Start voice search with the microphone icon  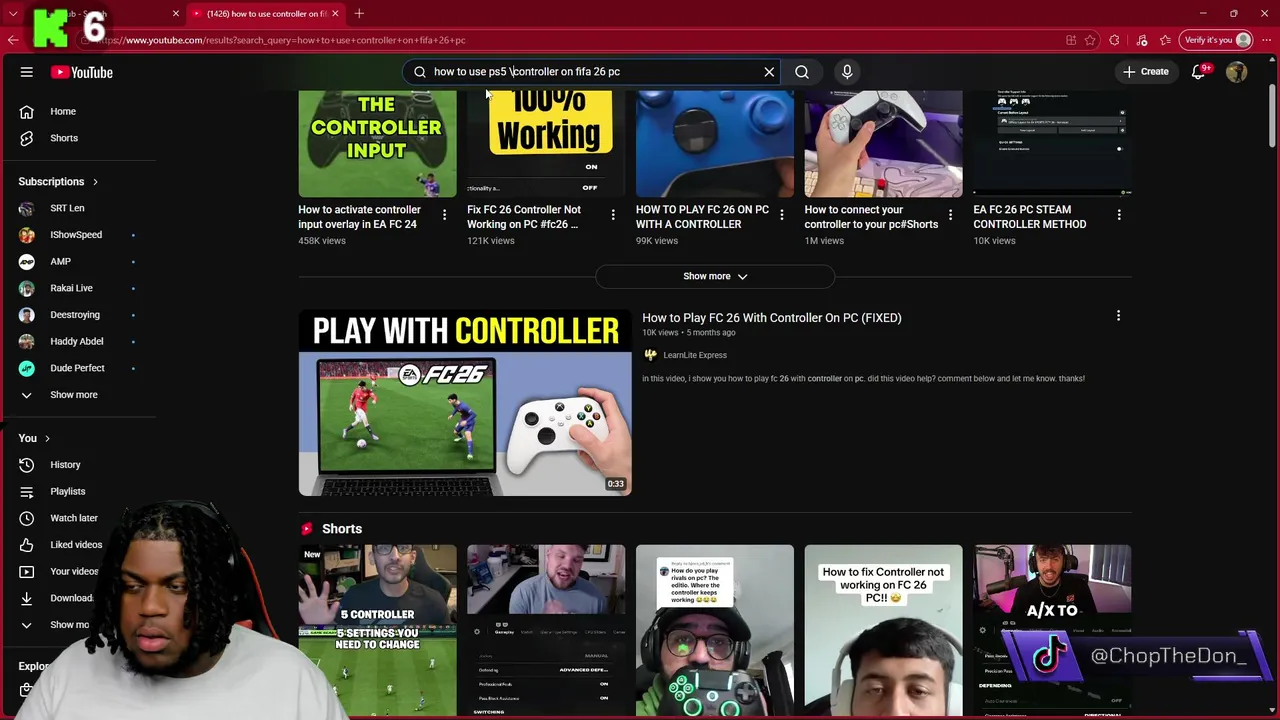[847, 72]
